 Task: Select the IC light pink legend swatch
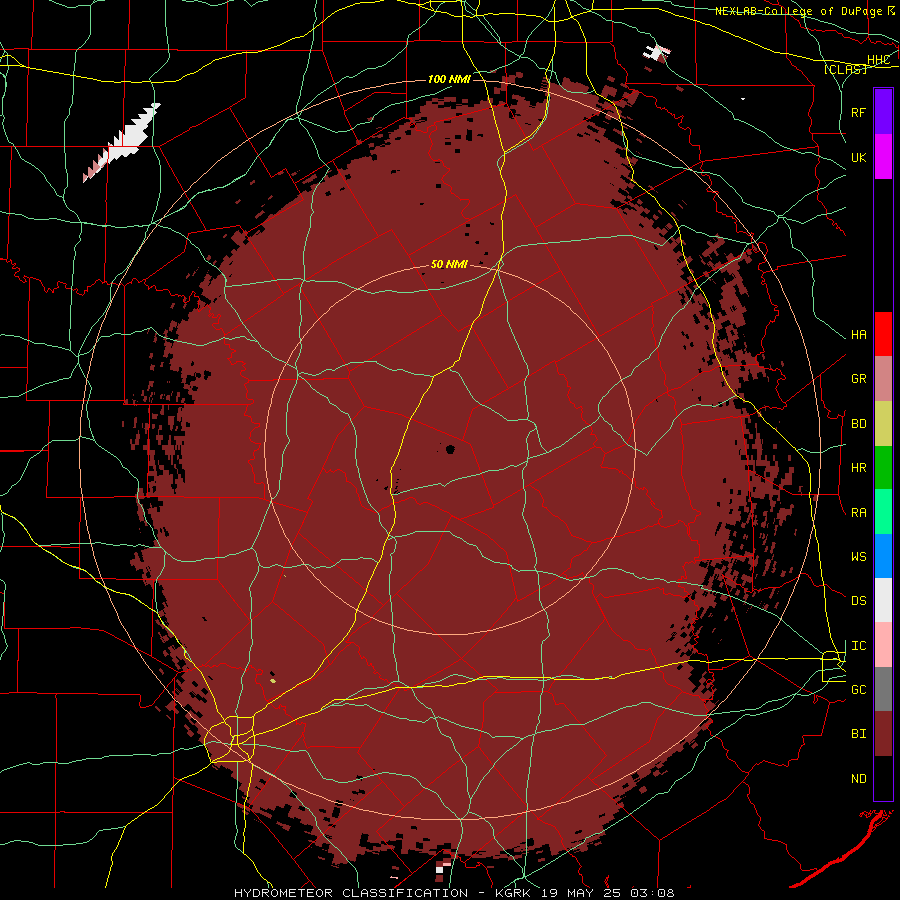click(883, 645)
